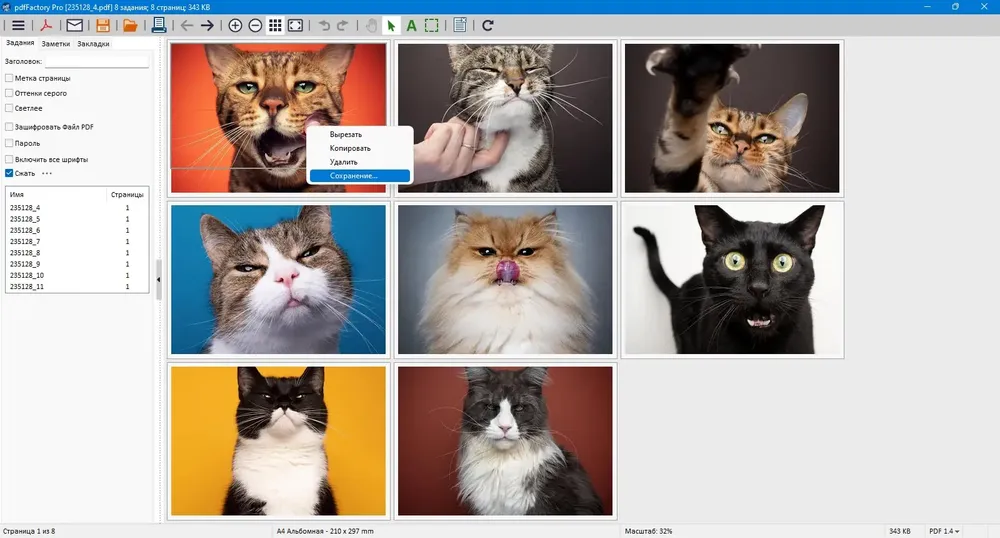Print using the blue printer icon
The image size is (1000, 538).
159,25
